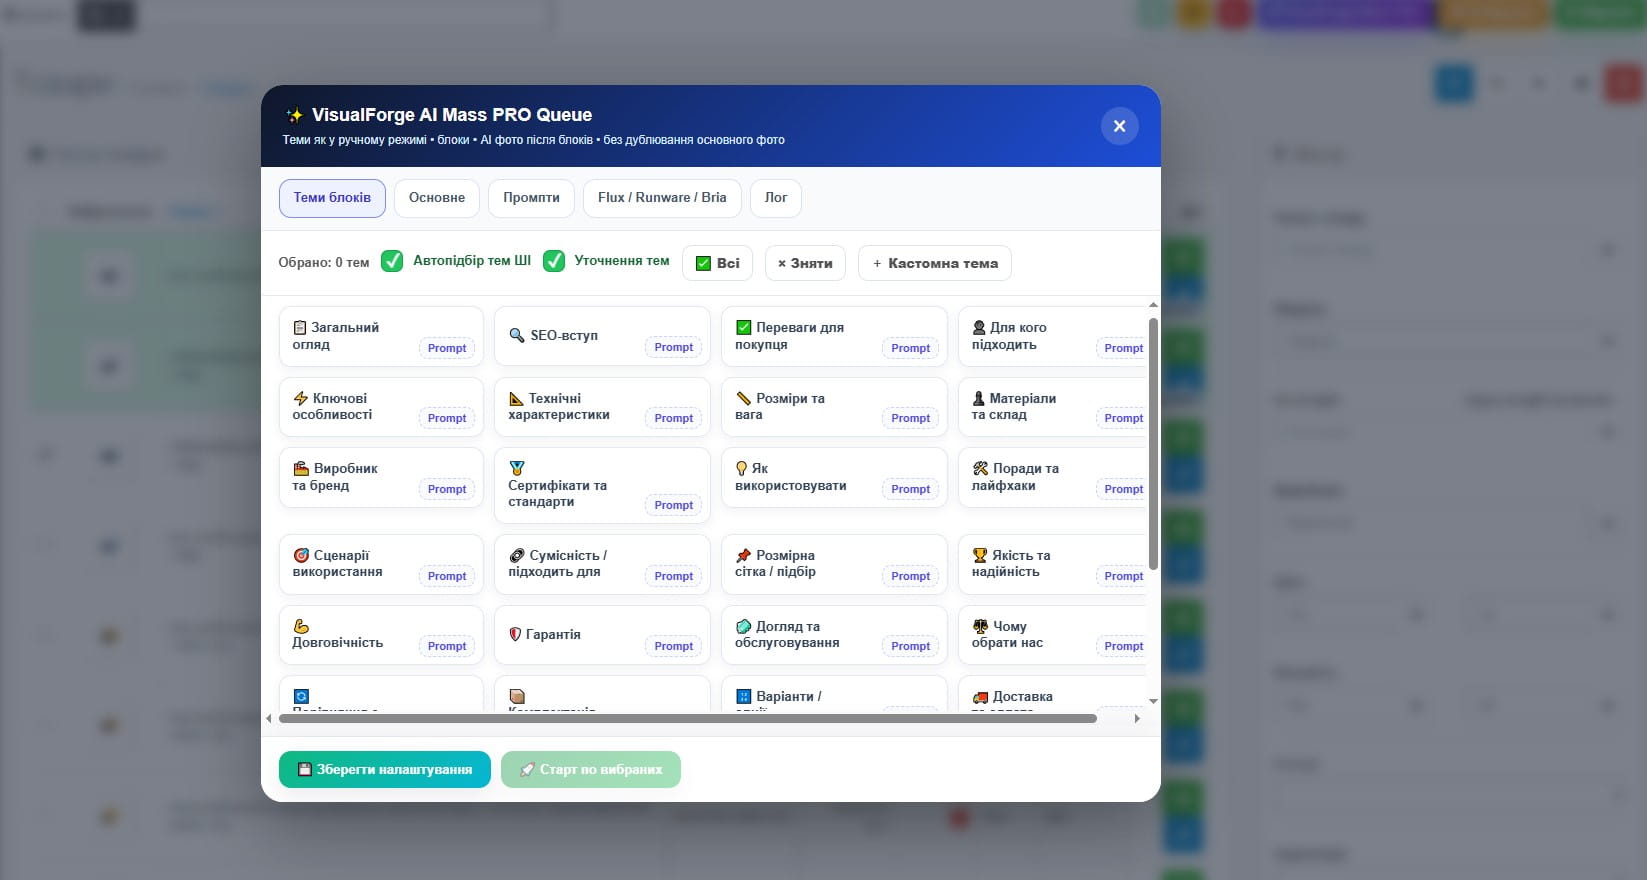Switch to the Теми блоків tab
This screenshot has width=1647, height=880.
(332, 198)
